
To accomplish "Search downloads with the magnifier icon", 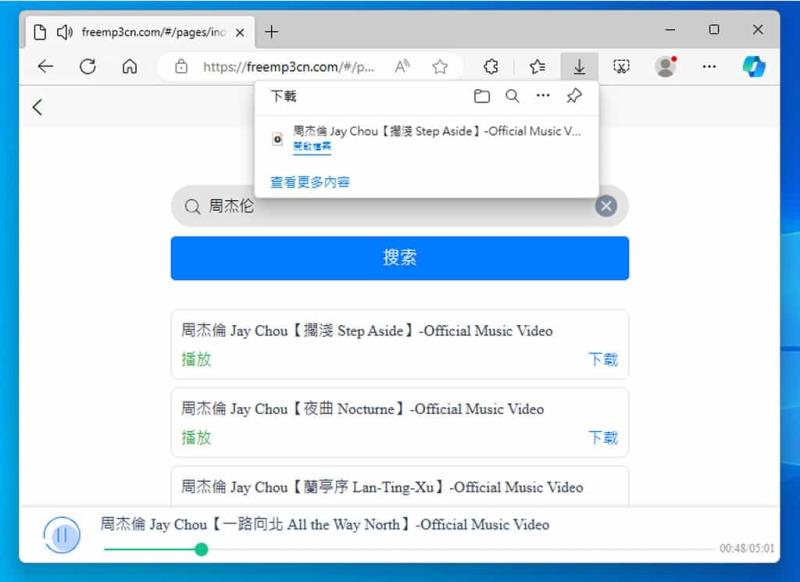I will click(x=512, y=96).
